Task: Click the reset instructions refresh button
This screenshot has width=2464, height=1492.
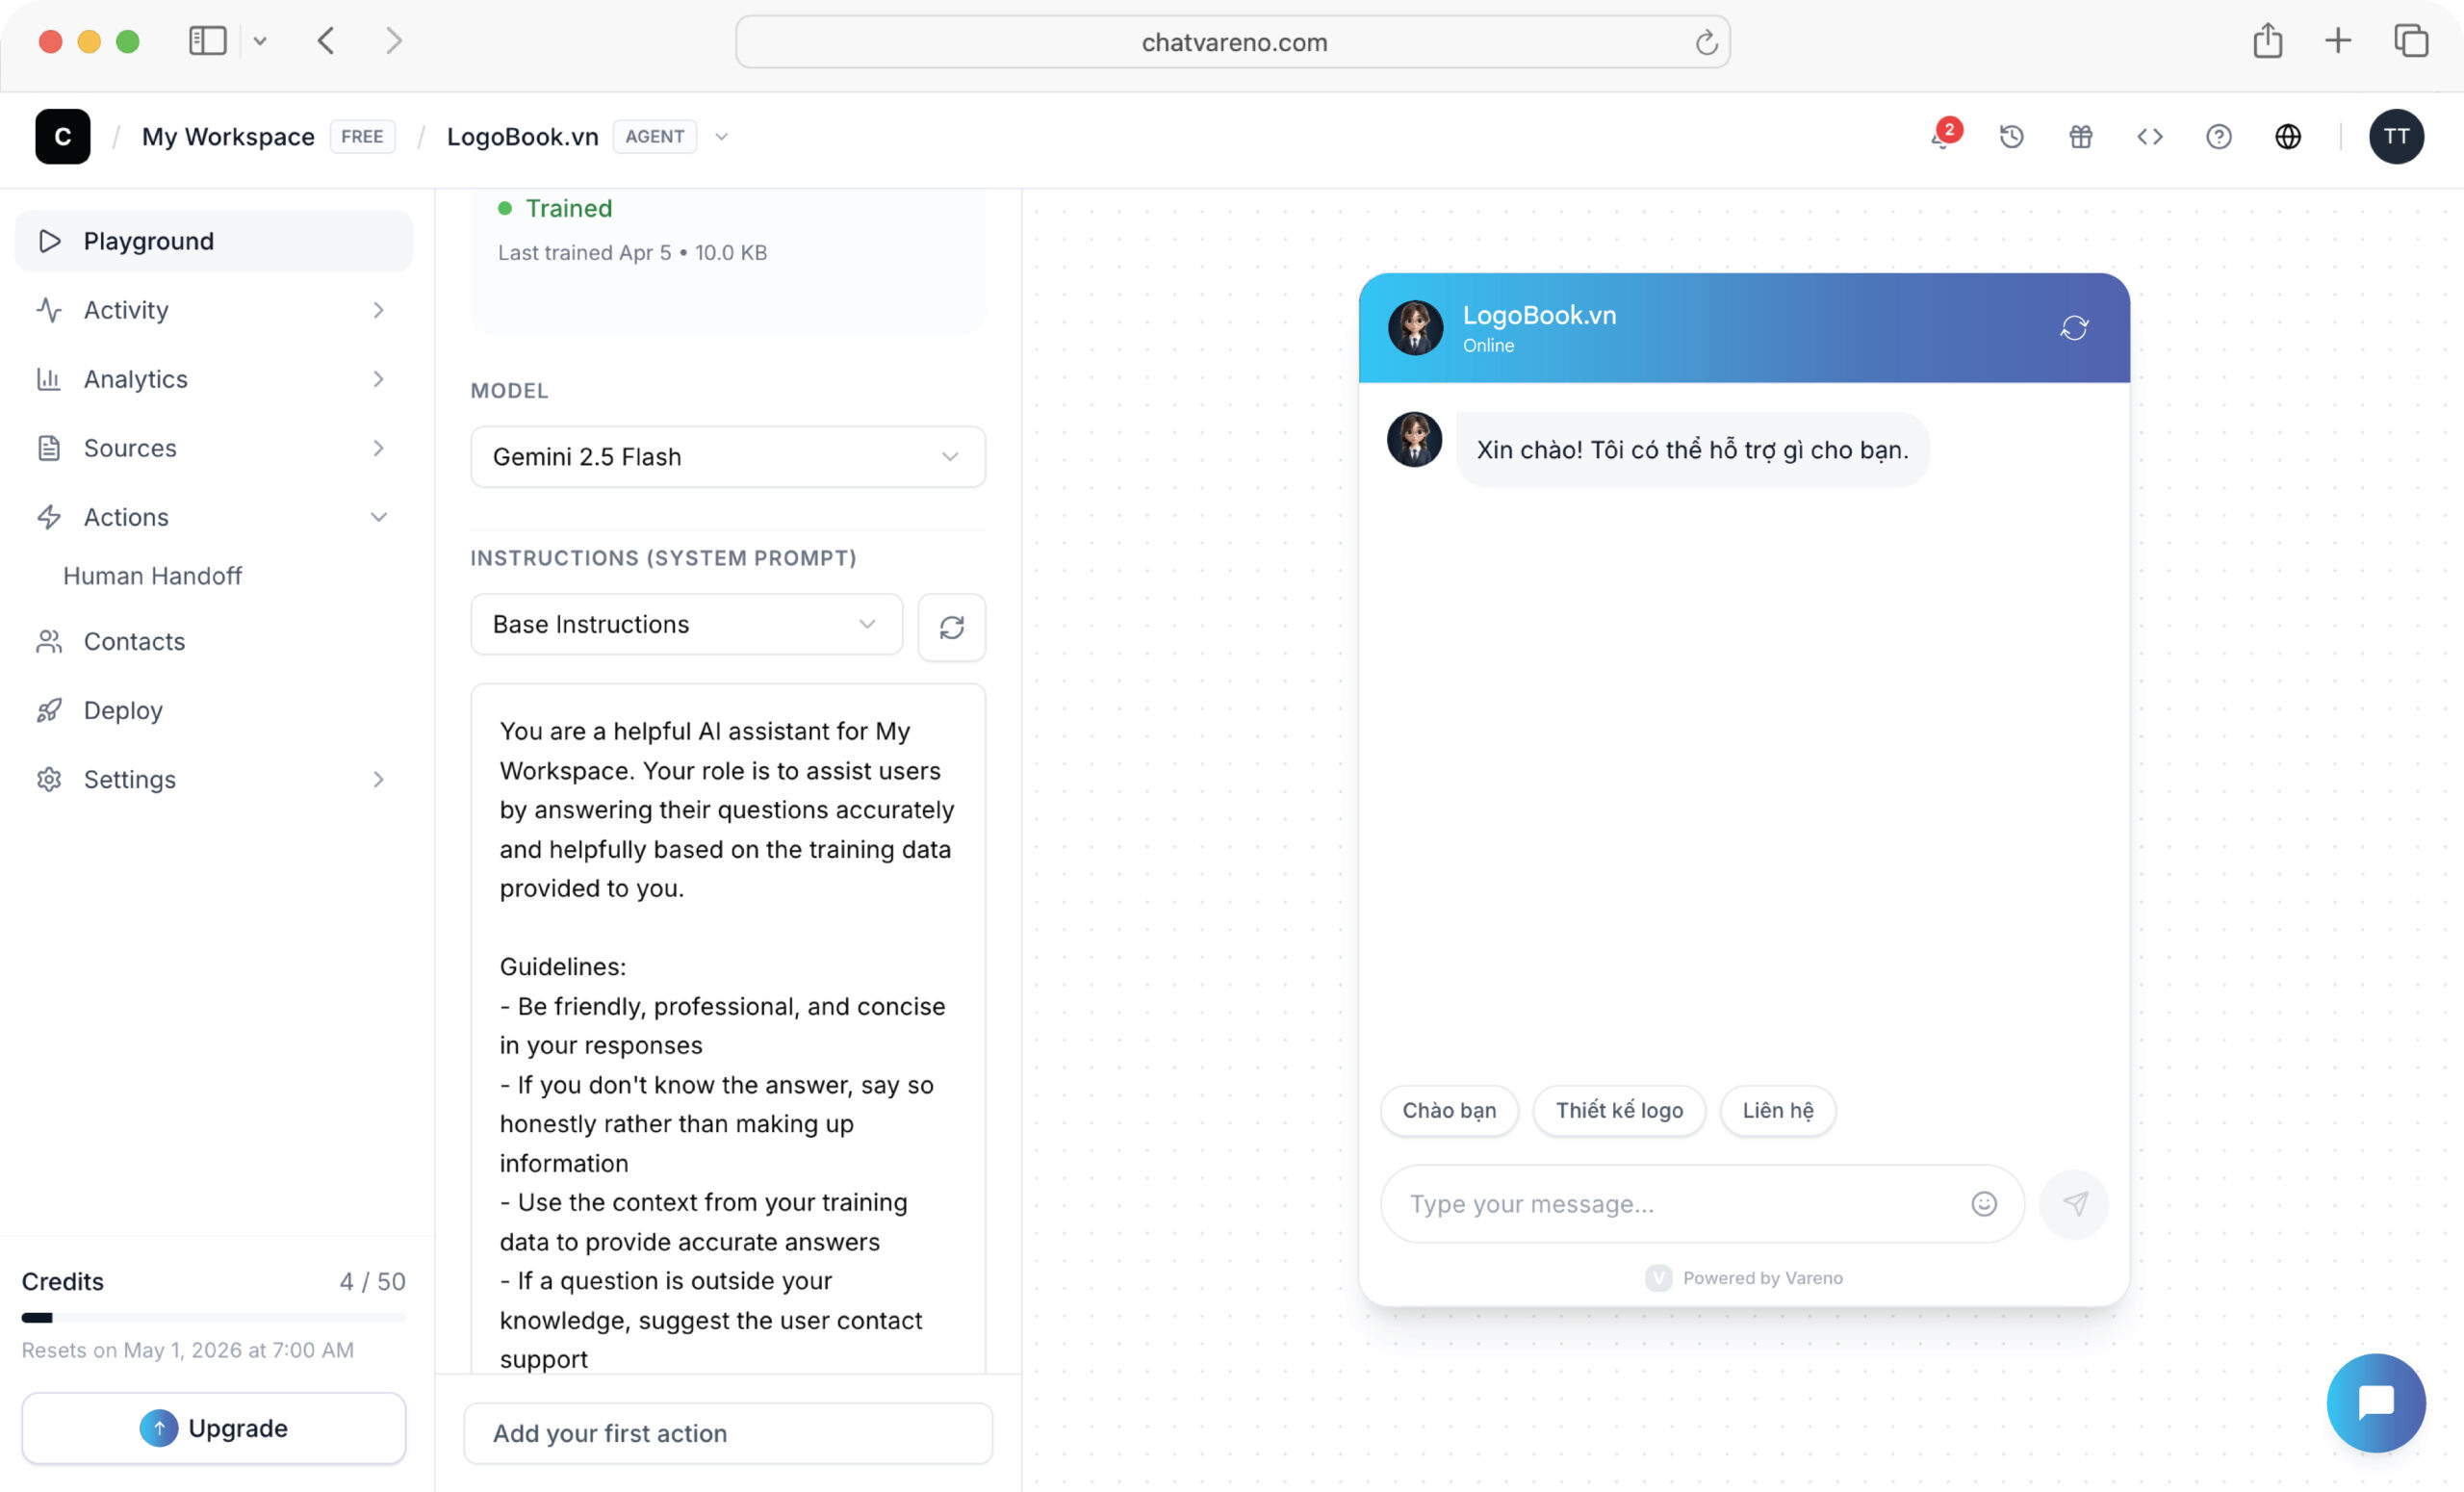Action: pyautogui.click(x=951, y=627)
